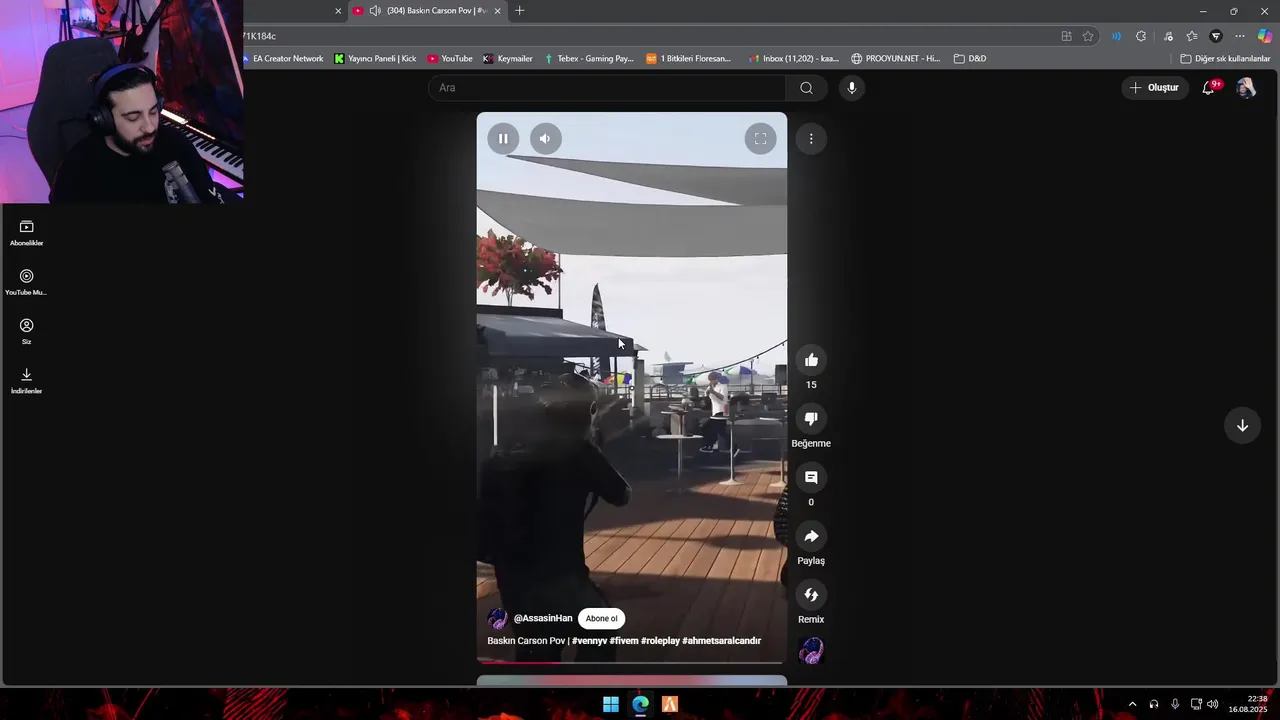Click the read aloud icon in toolbar
Viewport: 1280px width, 720px height.
click(x=1116, y=36)
